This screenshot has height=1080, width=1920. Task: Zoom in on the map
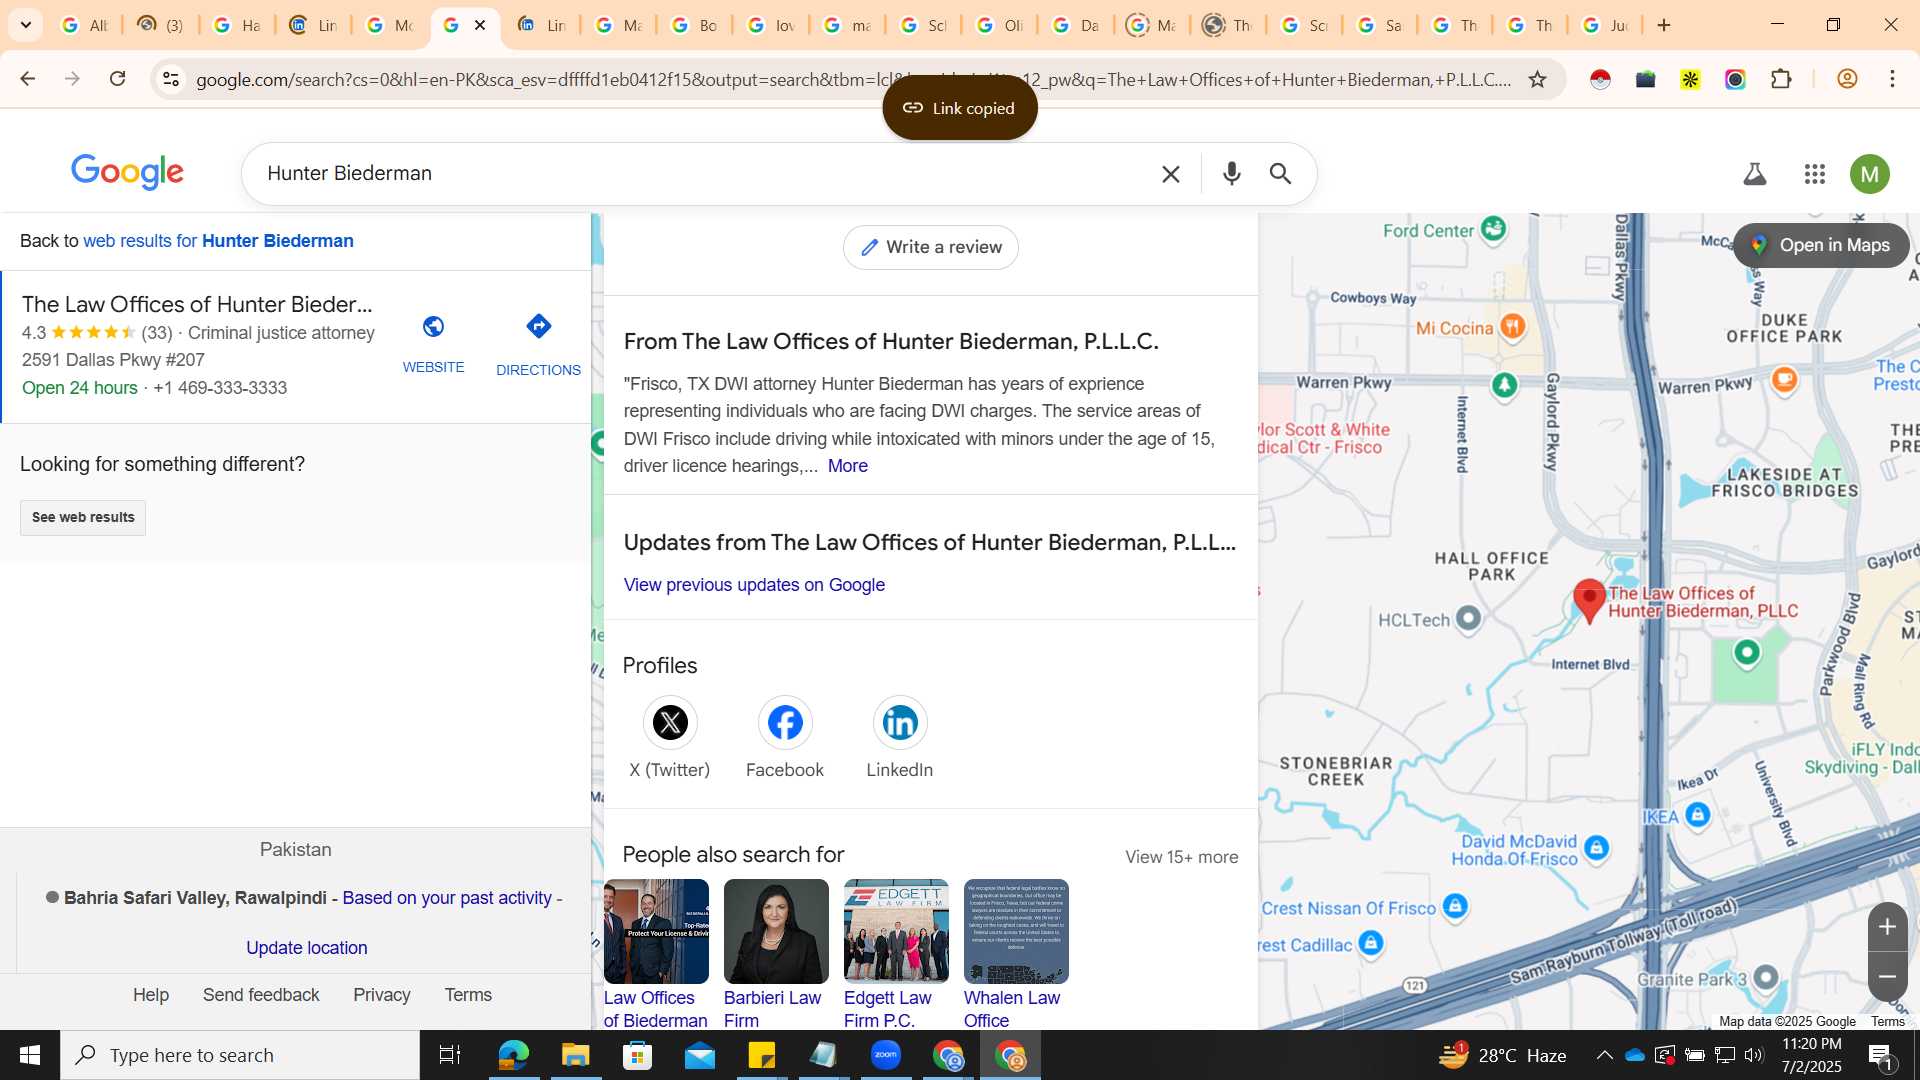1887,927
